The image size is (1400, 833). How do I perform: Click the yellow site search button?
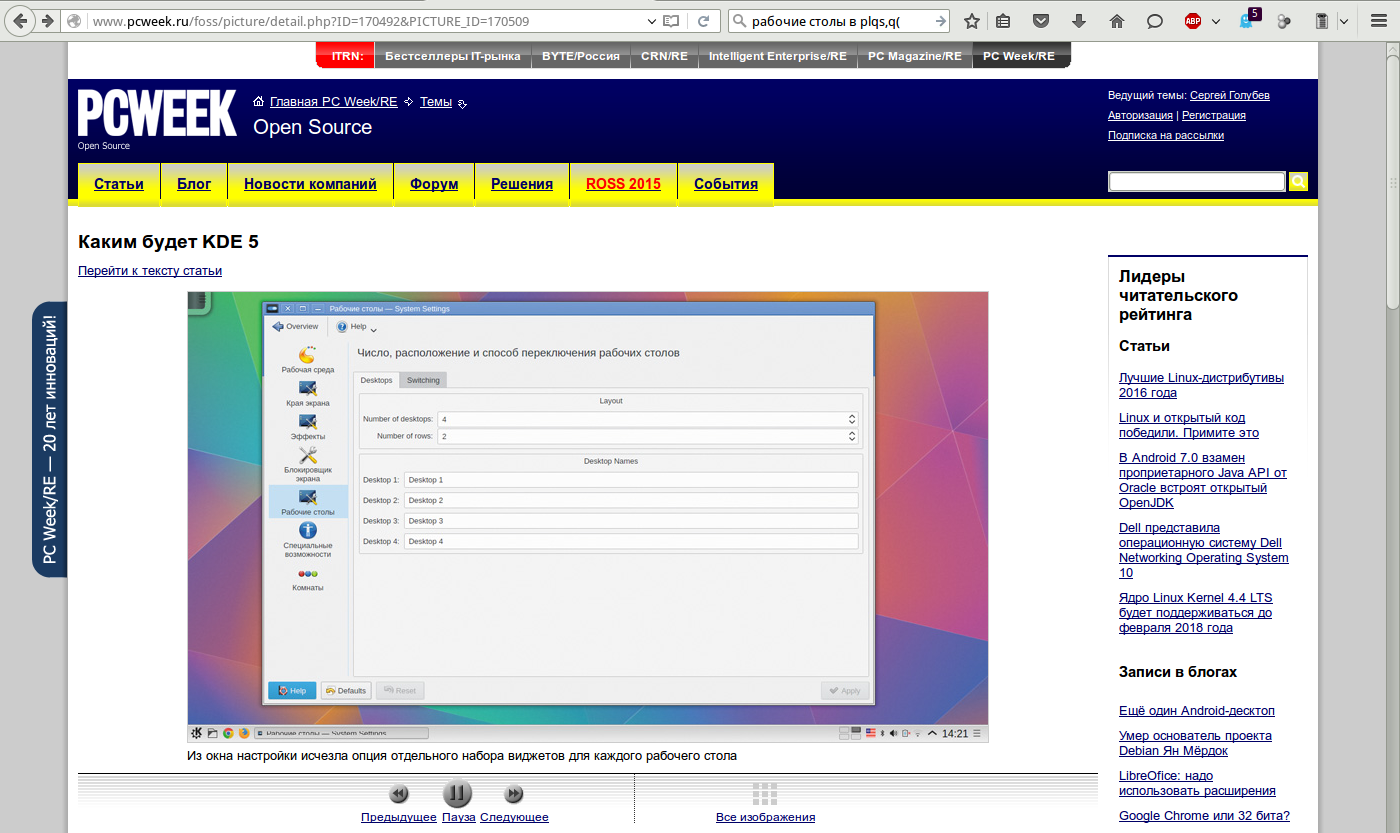click(x=1298, y=181)
